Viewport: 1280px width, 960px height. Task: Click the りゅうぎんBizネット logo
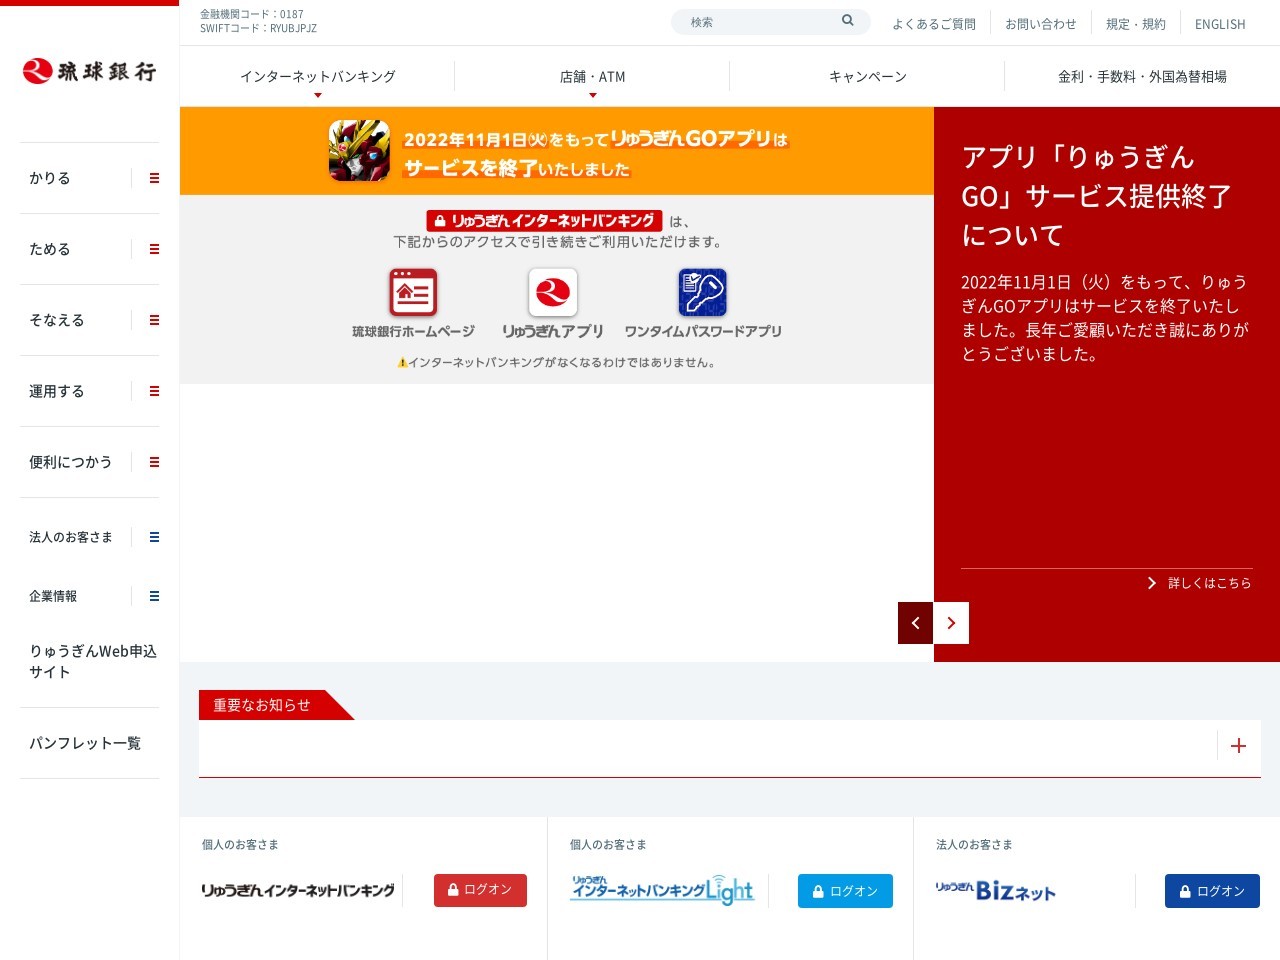tap(996, 890)
